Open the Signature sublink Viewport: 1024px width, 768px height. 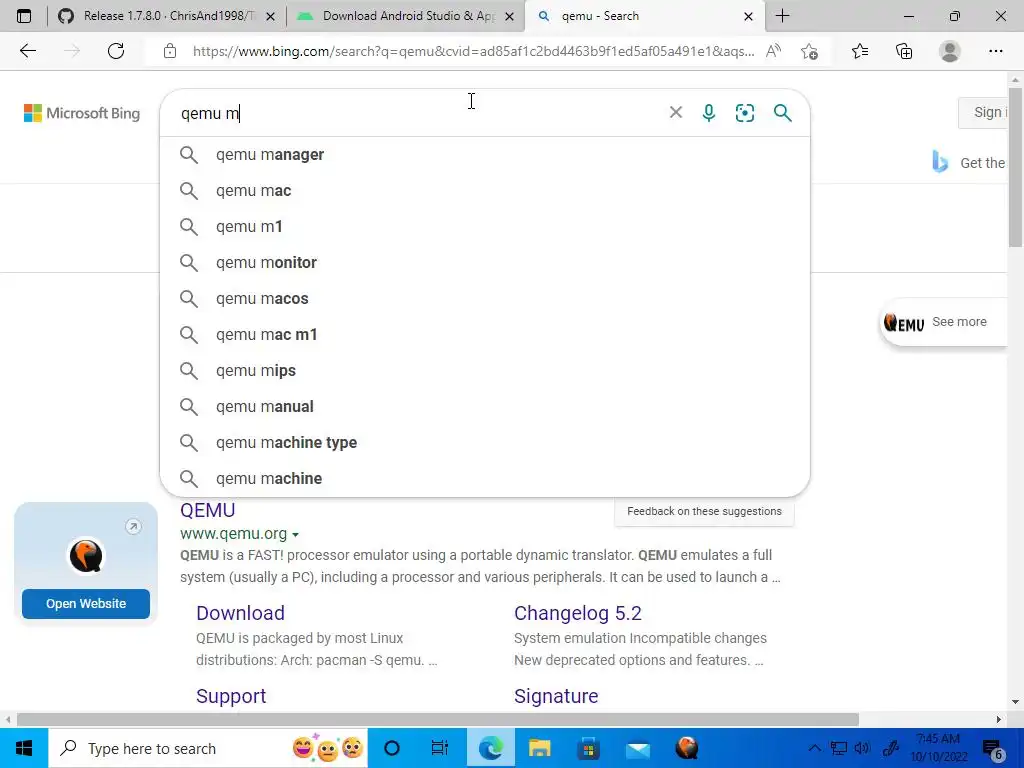[556, 696]
